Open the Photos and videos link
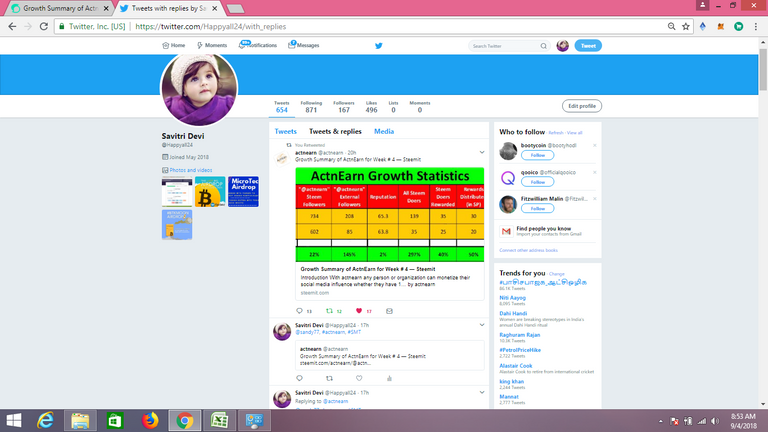 191,170
